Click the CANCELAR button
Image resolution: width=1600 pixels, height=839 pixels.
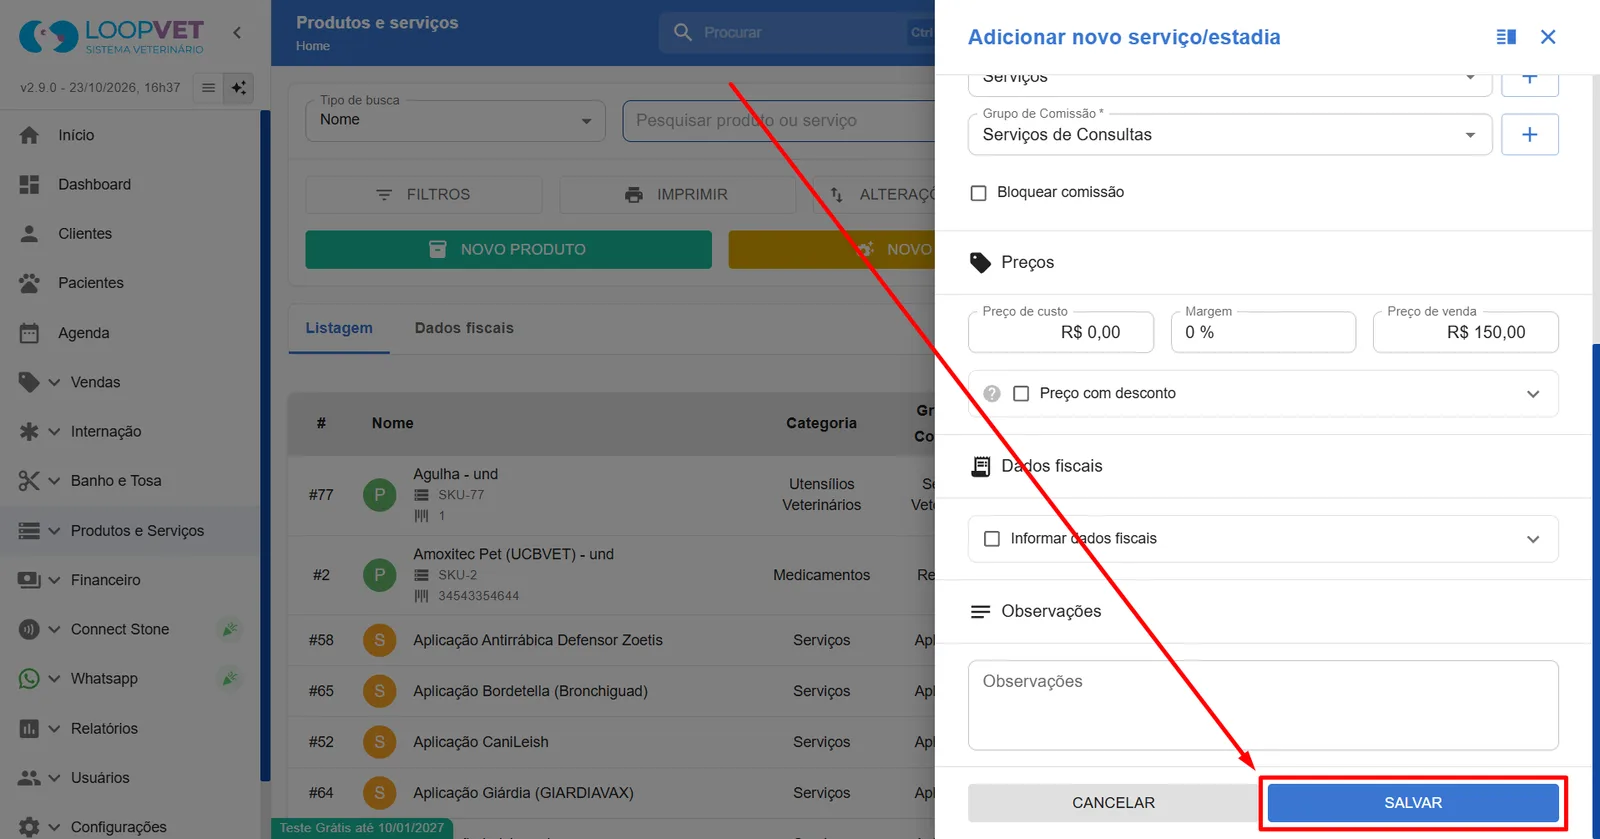coord(1113,803)
